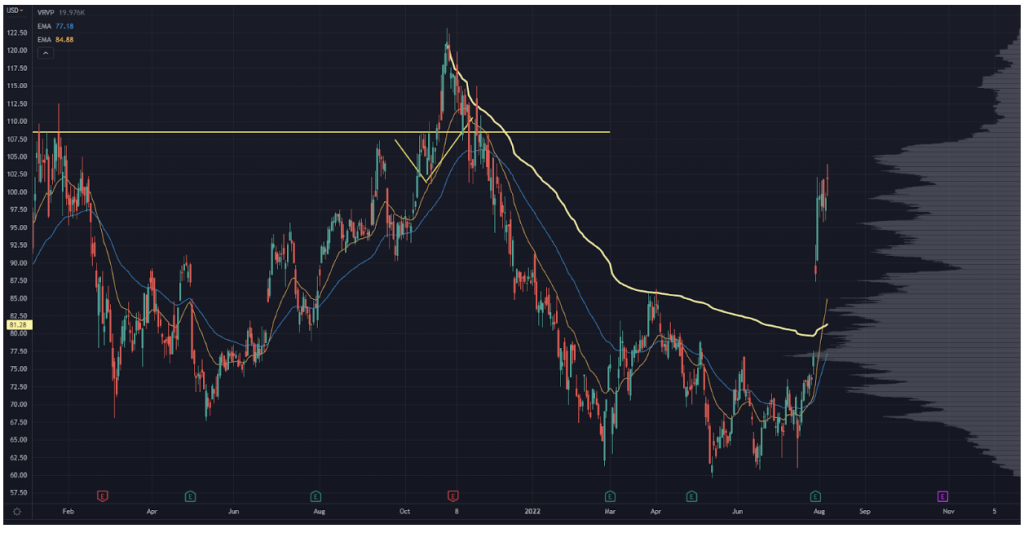Click the green earnings marker after Apr 2021
Viewport: 1024px width, 533px height.
190,496
